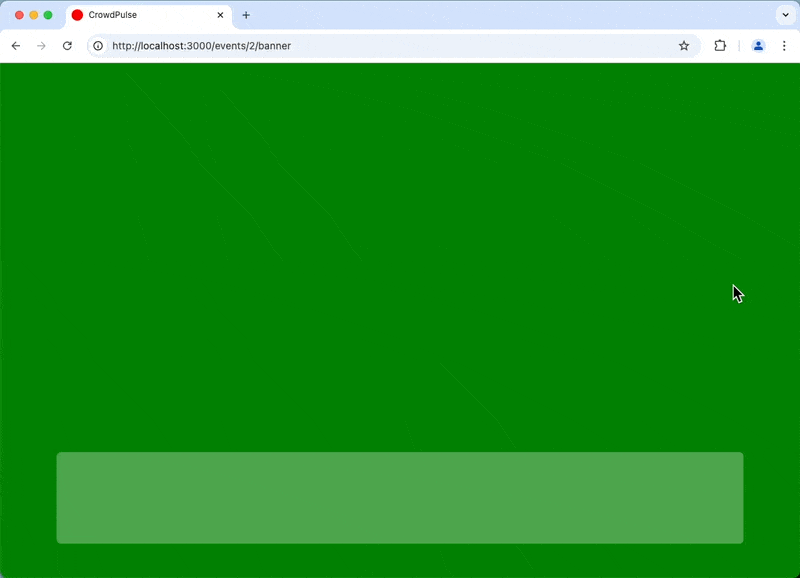Viewport: 800px width, 578px height.
Task: Expand the tab search dropdown
Action: click(784, 15)
